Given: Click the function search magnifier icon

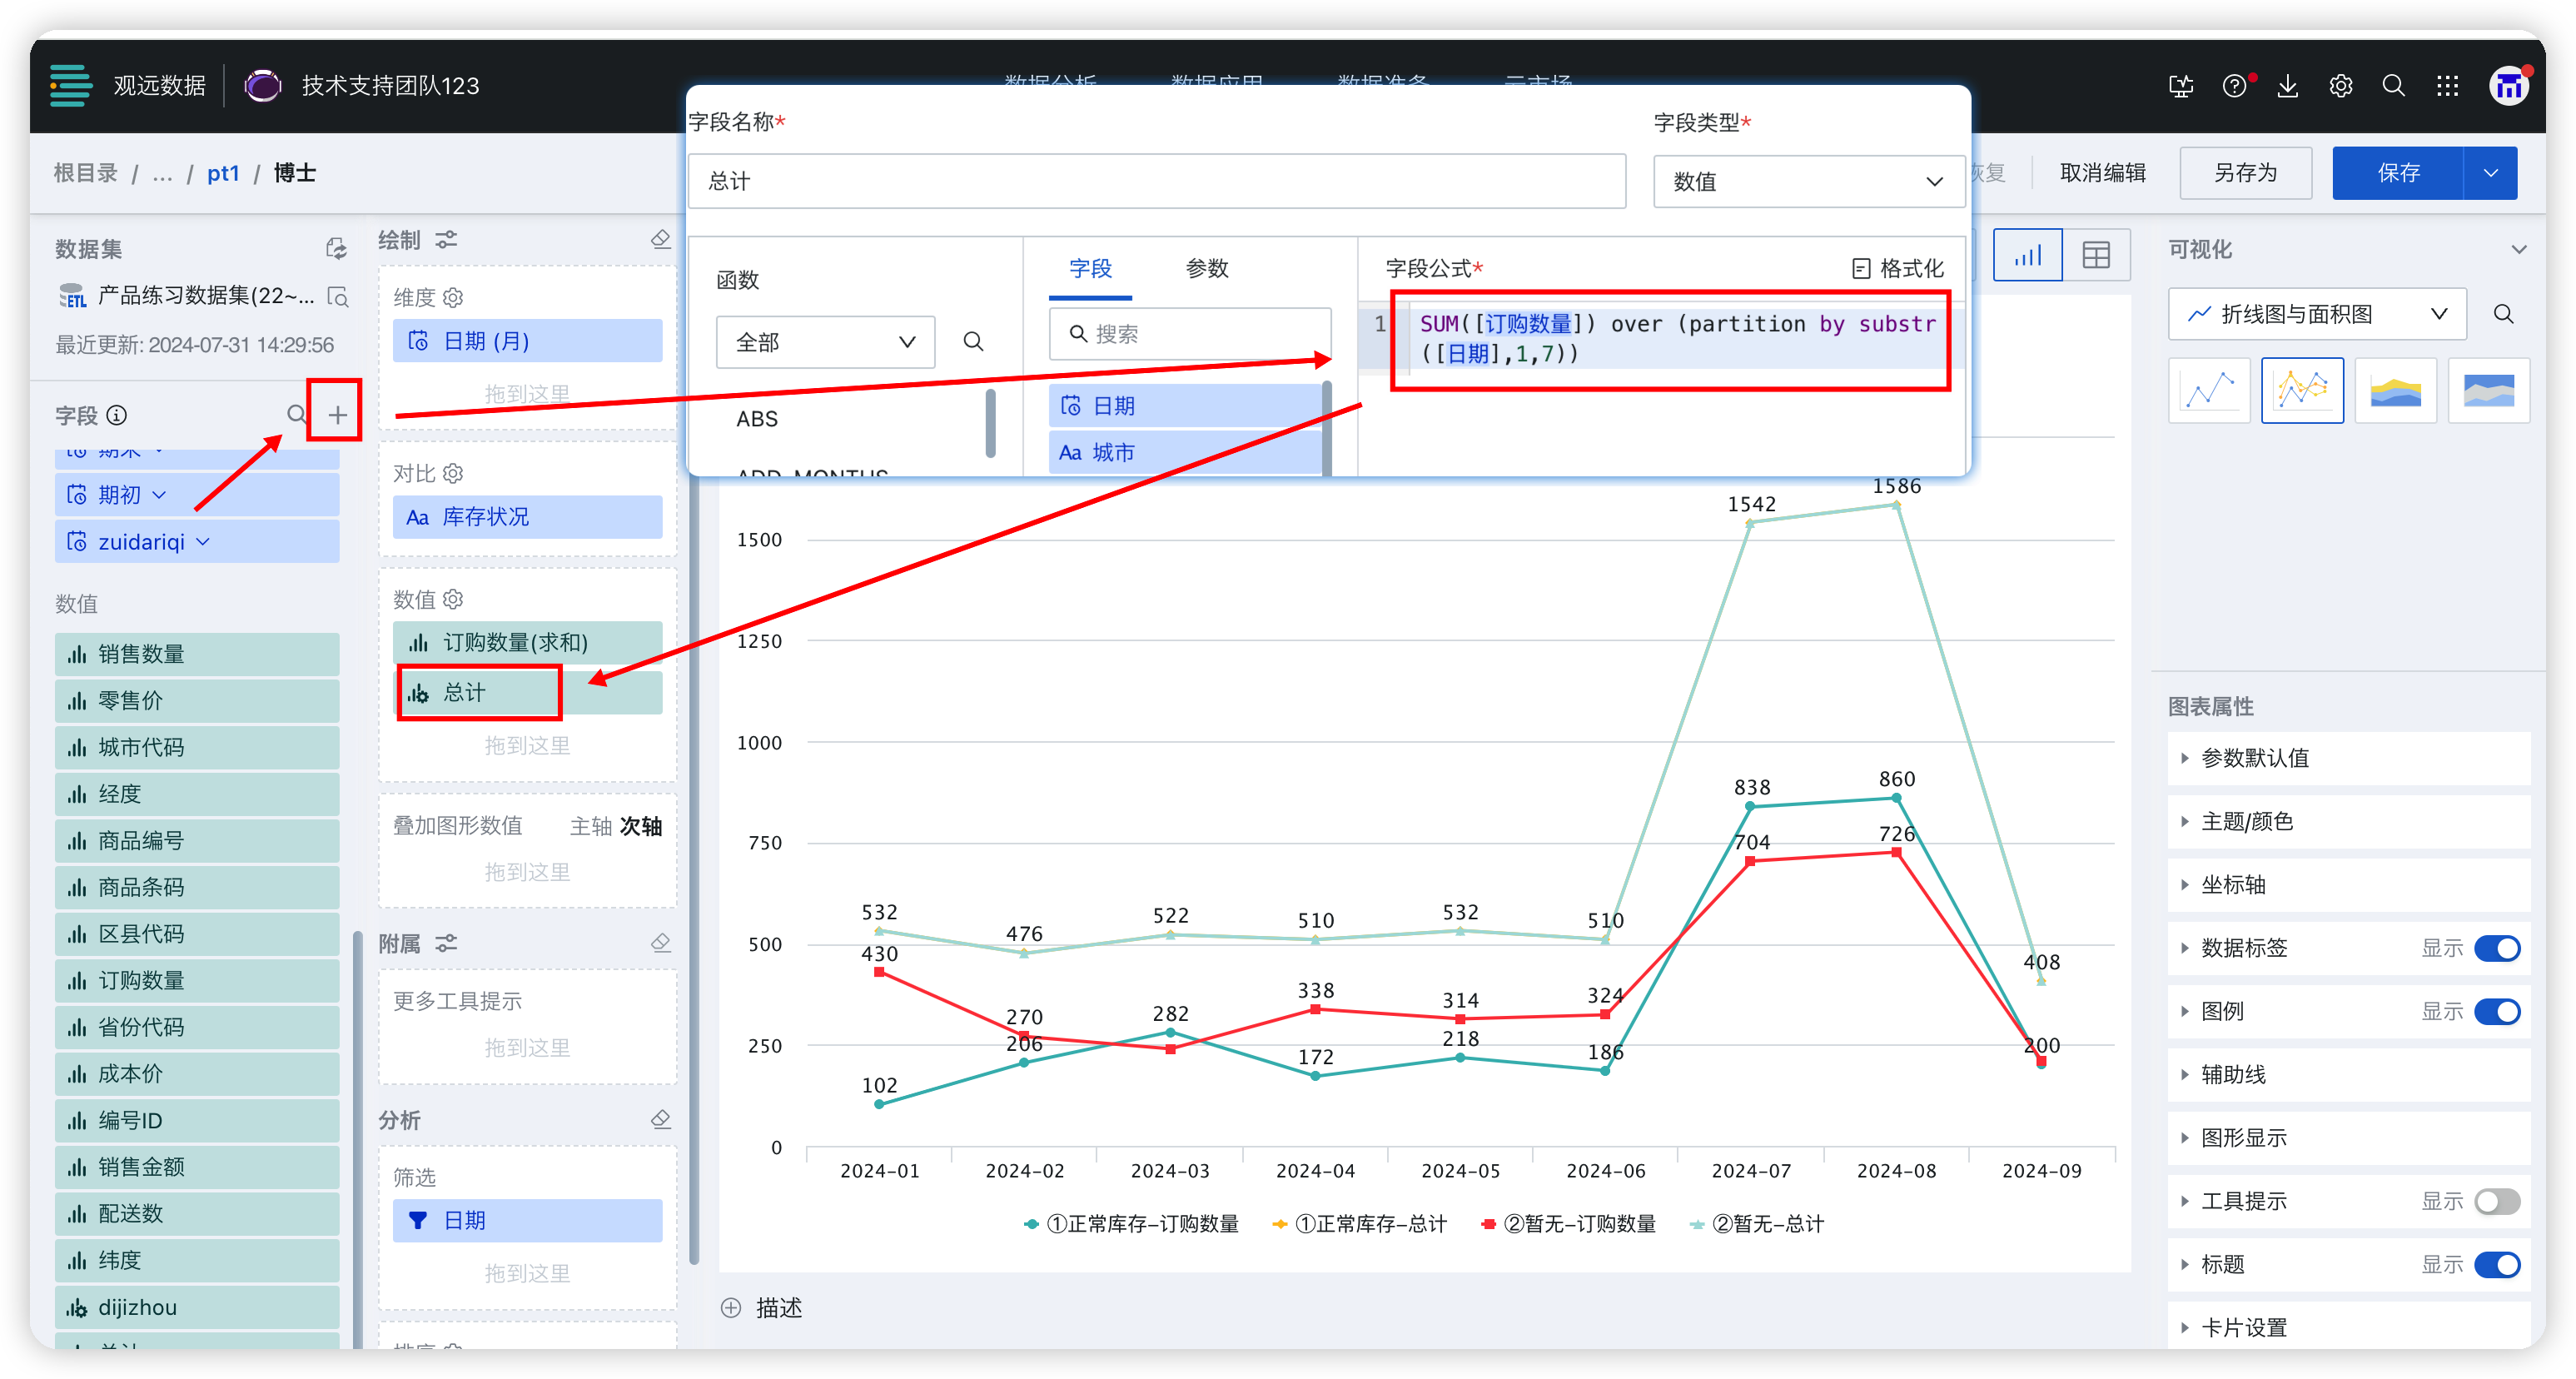Looking at the screenshot, I should tap(973, 342).
